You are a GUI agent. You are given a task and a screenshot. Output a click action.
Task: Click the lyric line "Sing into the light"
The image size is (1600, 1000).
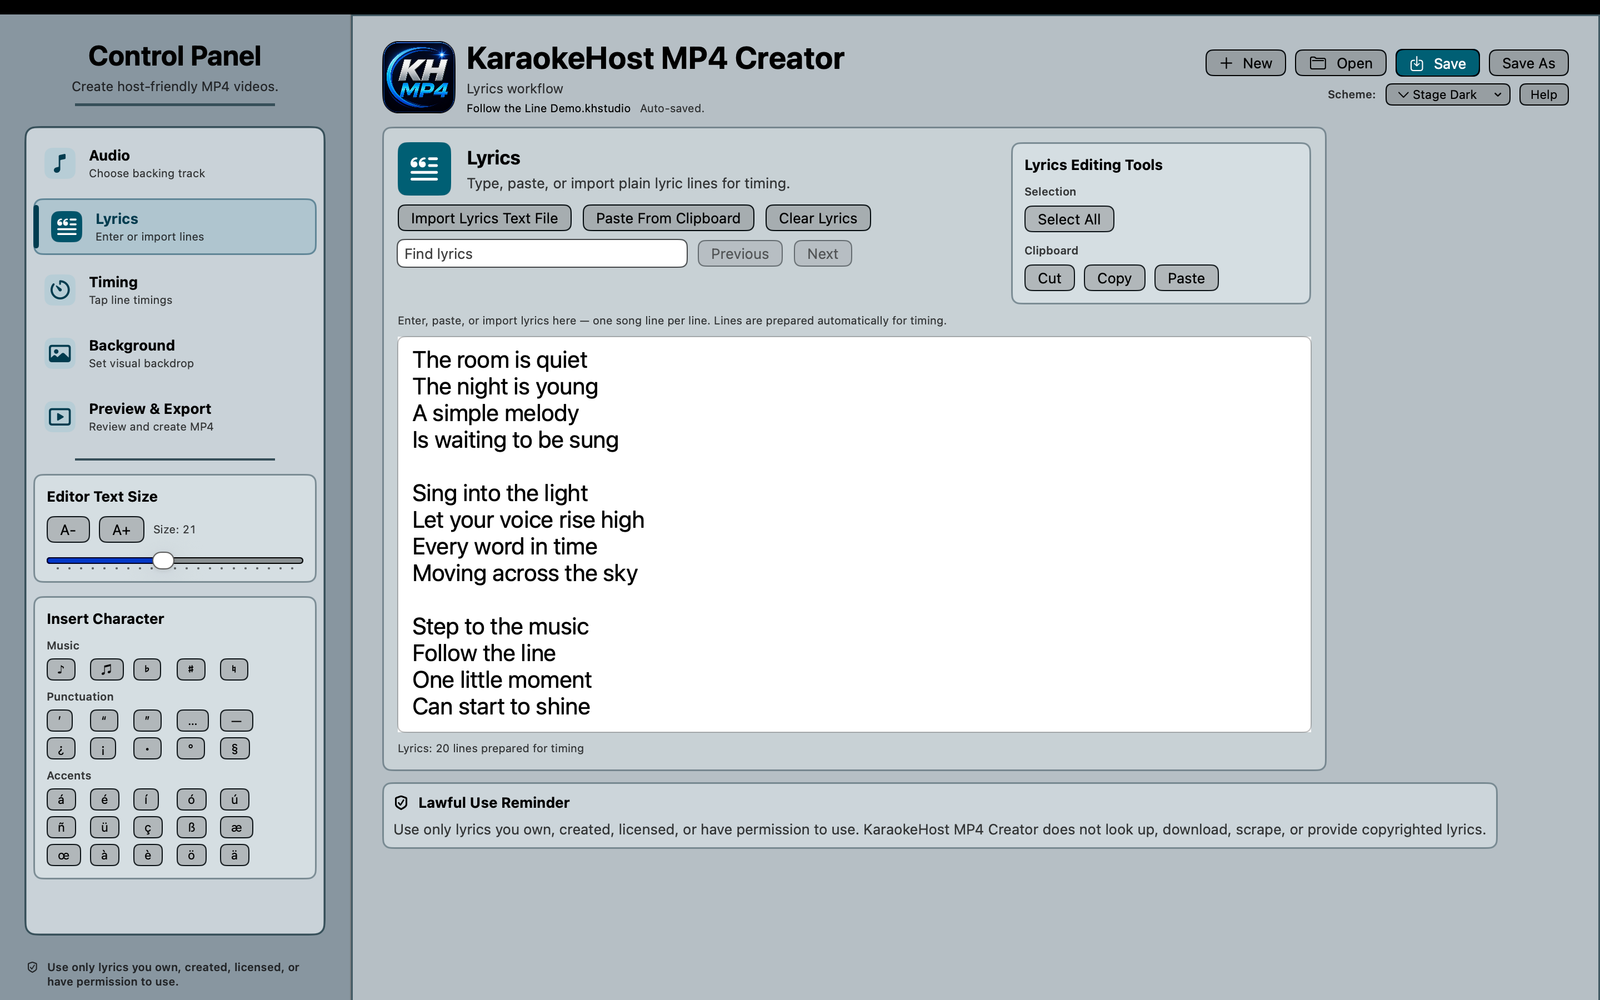click(x=500, y=493)
